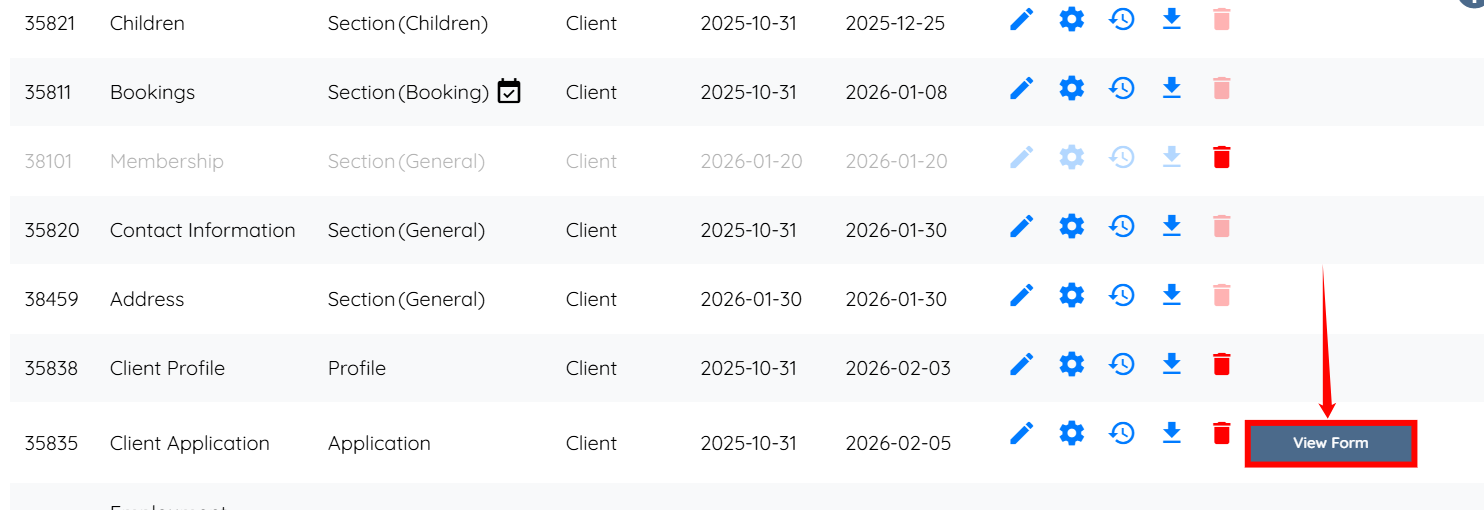Edit the Contact Information form
This screenshot has width=1484, height=510.
click(1021, 226)
